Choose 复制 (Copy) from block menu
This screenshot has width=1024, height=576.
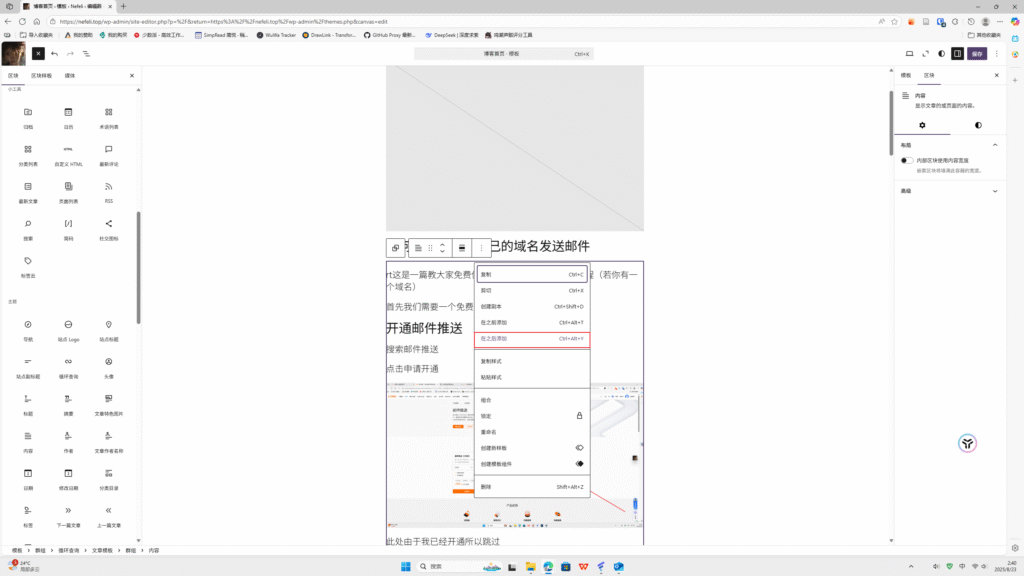(532, 274)
